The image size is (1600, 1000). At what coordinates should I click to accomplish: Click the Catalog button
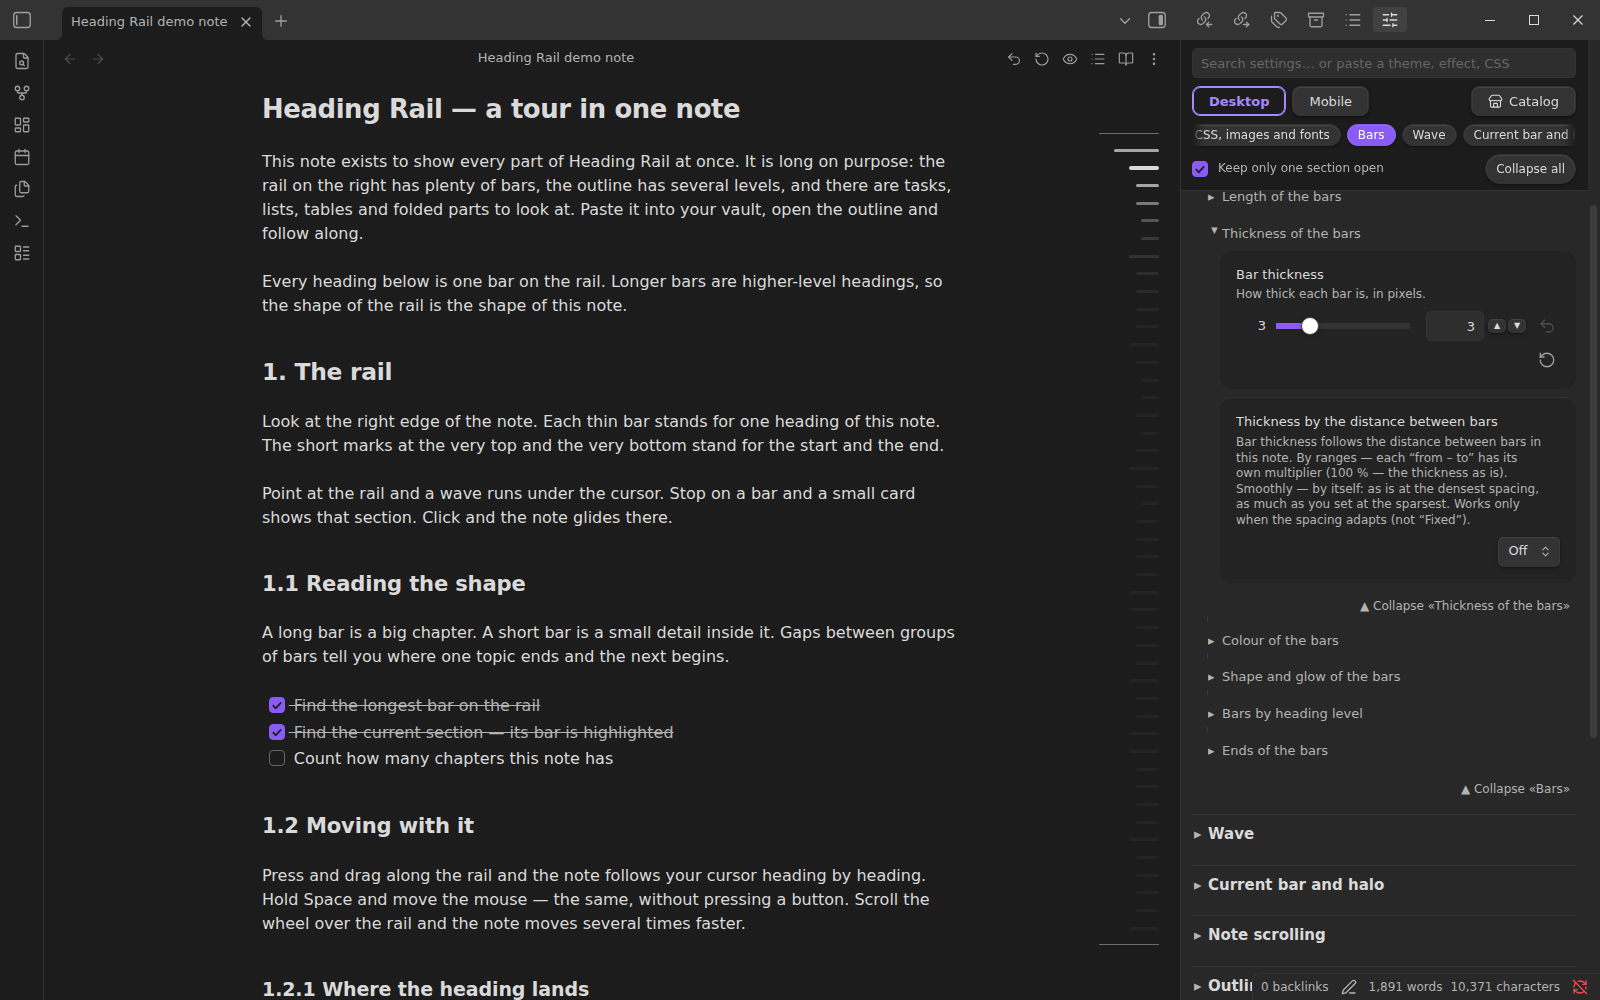1523,101
